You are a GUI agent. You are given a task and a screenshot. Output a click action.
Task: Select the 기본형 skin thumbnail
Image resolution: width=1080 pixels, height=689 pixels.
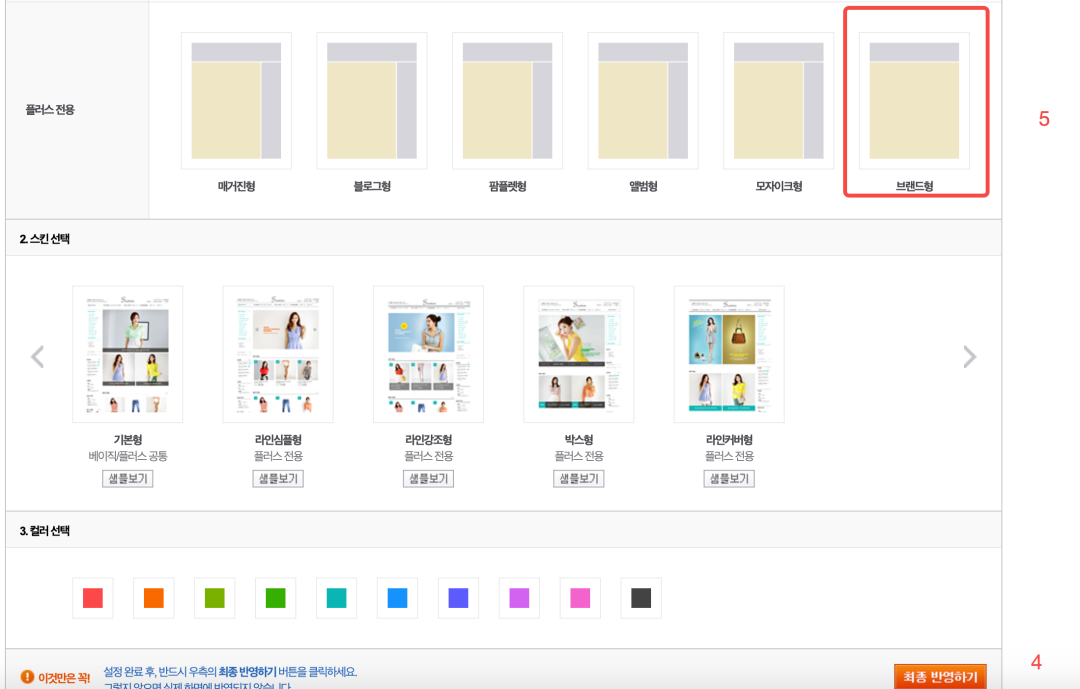coord(126,354)
